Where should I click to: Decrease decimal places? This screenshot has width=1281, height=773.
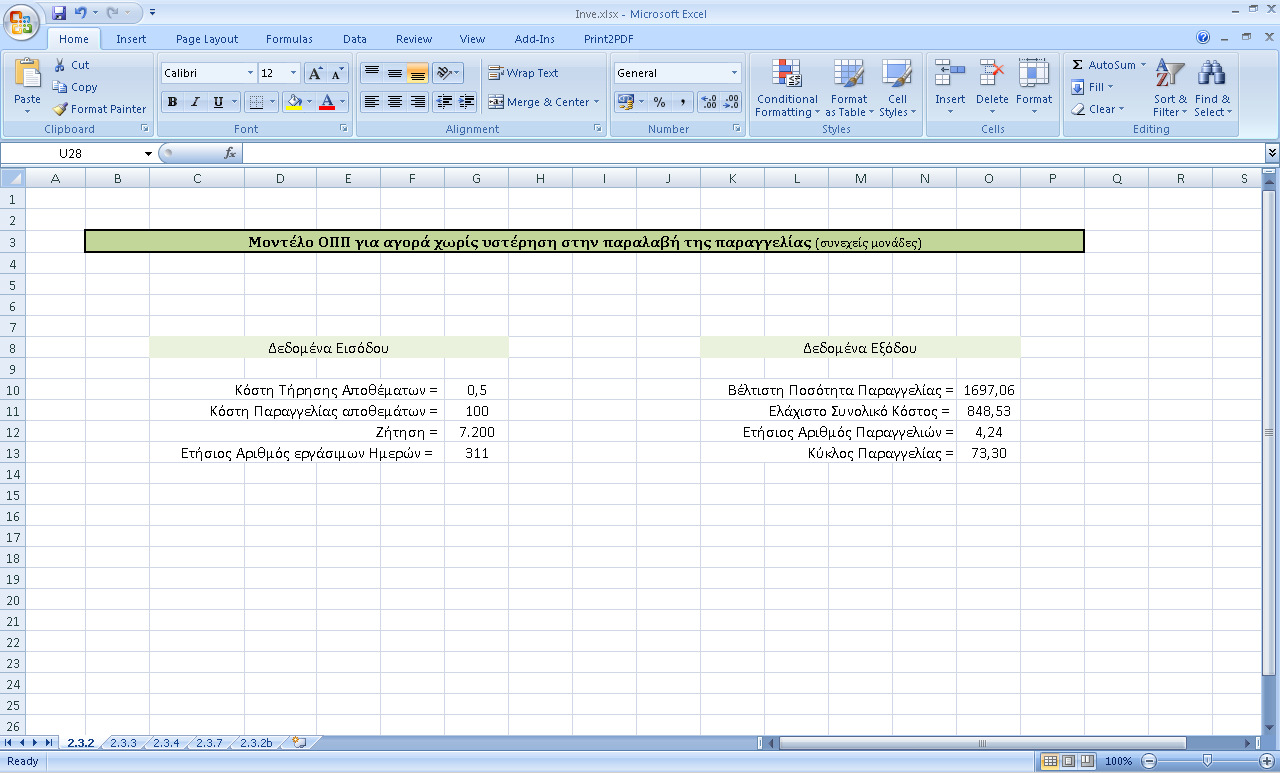pyautogui.click(x=732, y=102)
